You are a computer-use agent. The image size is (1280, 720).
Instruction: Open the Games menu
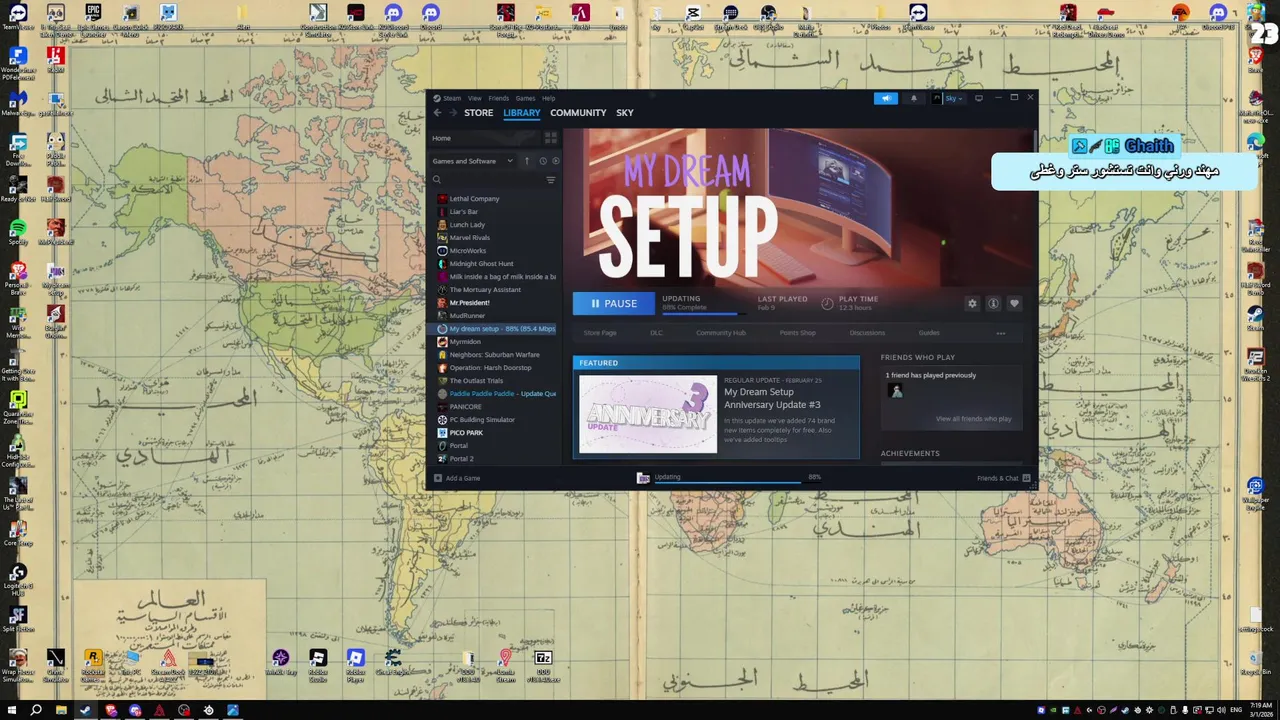525,98
